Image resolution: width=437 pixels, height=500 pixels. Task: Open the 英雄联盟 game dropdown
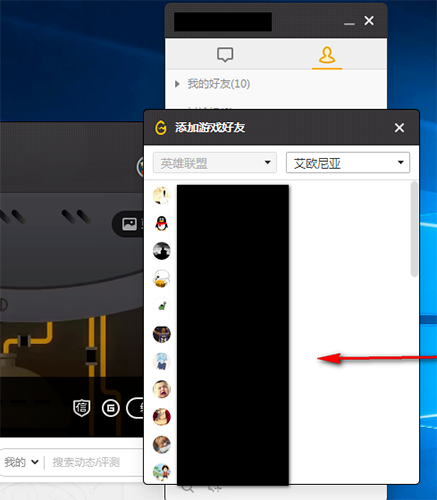point(215,163)
